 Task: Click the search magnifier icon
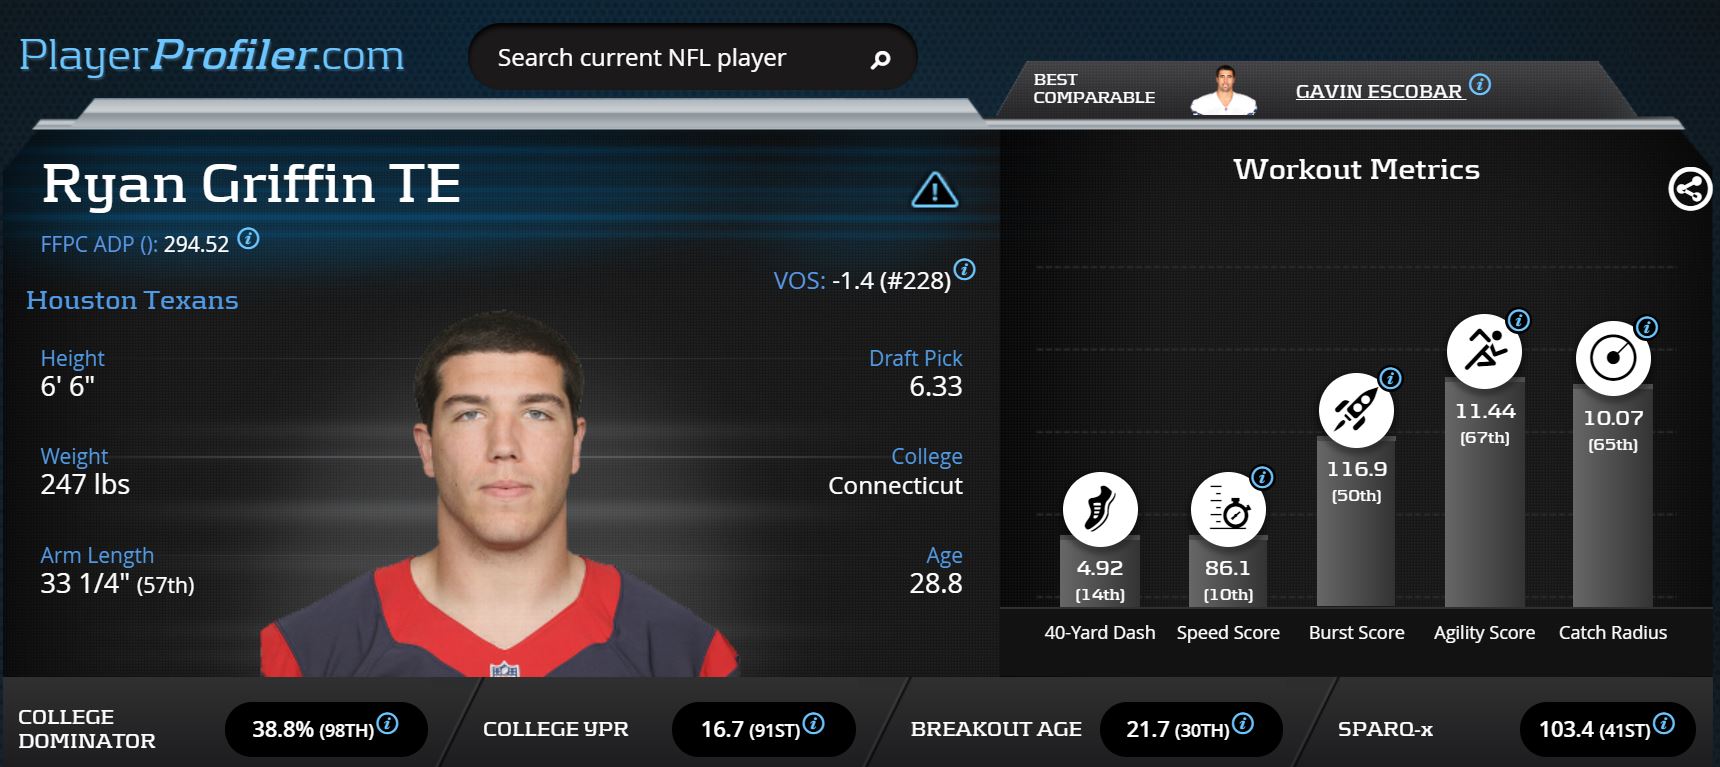[880, 60]
